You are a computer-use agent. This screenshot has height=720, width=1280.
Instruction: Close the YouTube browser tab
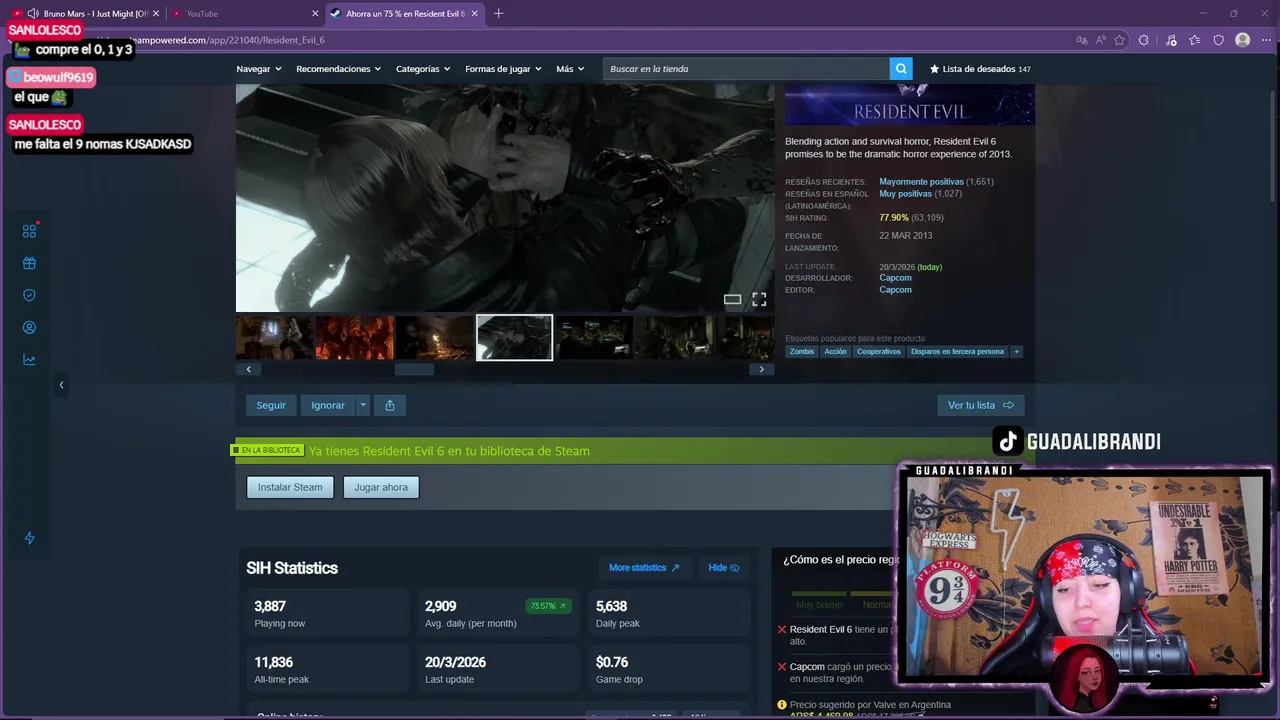coord(315,13)
